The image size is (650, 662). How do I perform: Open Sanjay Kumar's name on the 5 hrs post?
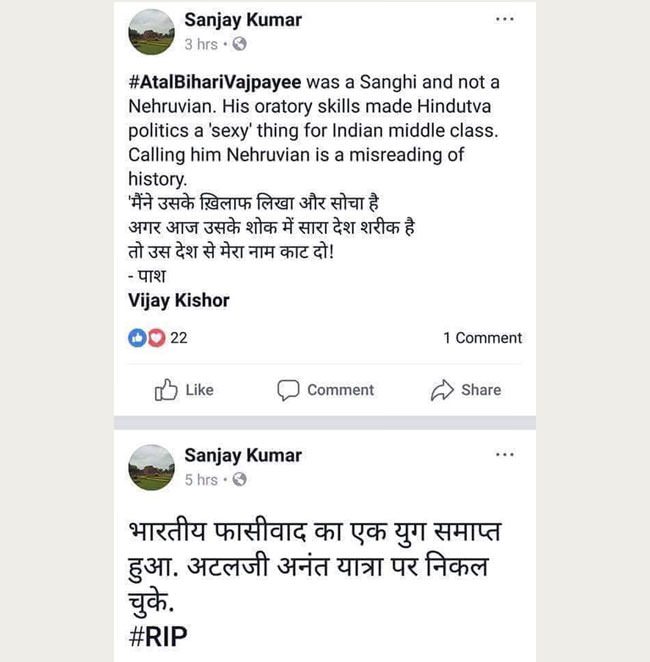coord(243,455)
